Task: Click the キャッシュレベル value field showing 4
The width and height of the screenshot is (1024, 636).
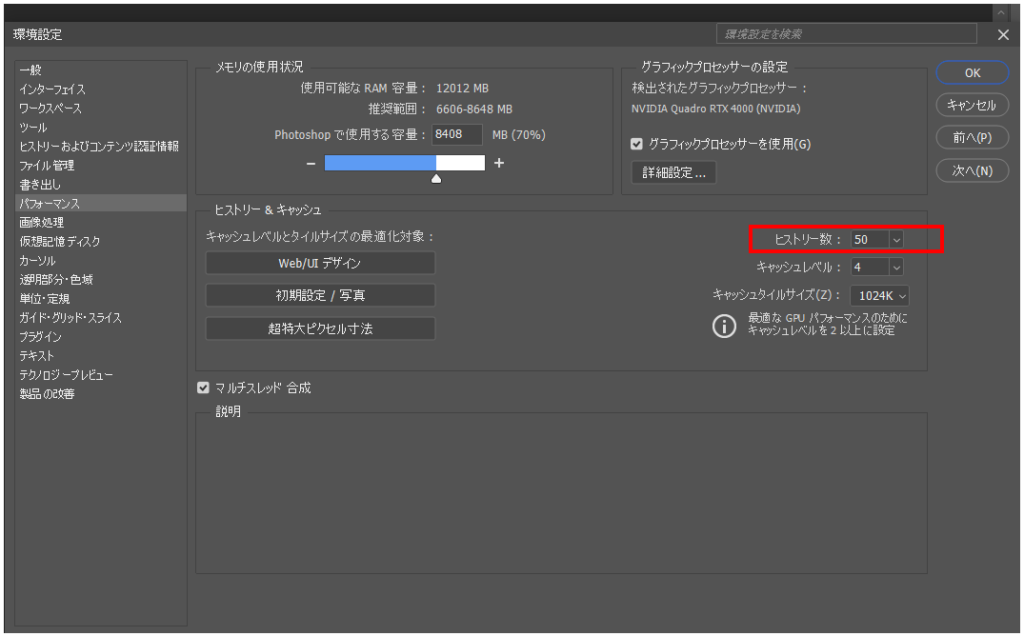Action: tap(870, 267)
